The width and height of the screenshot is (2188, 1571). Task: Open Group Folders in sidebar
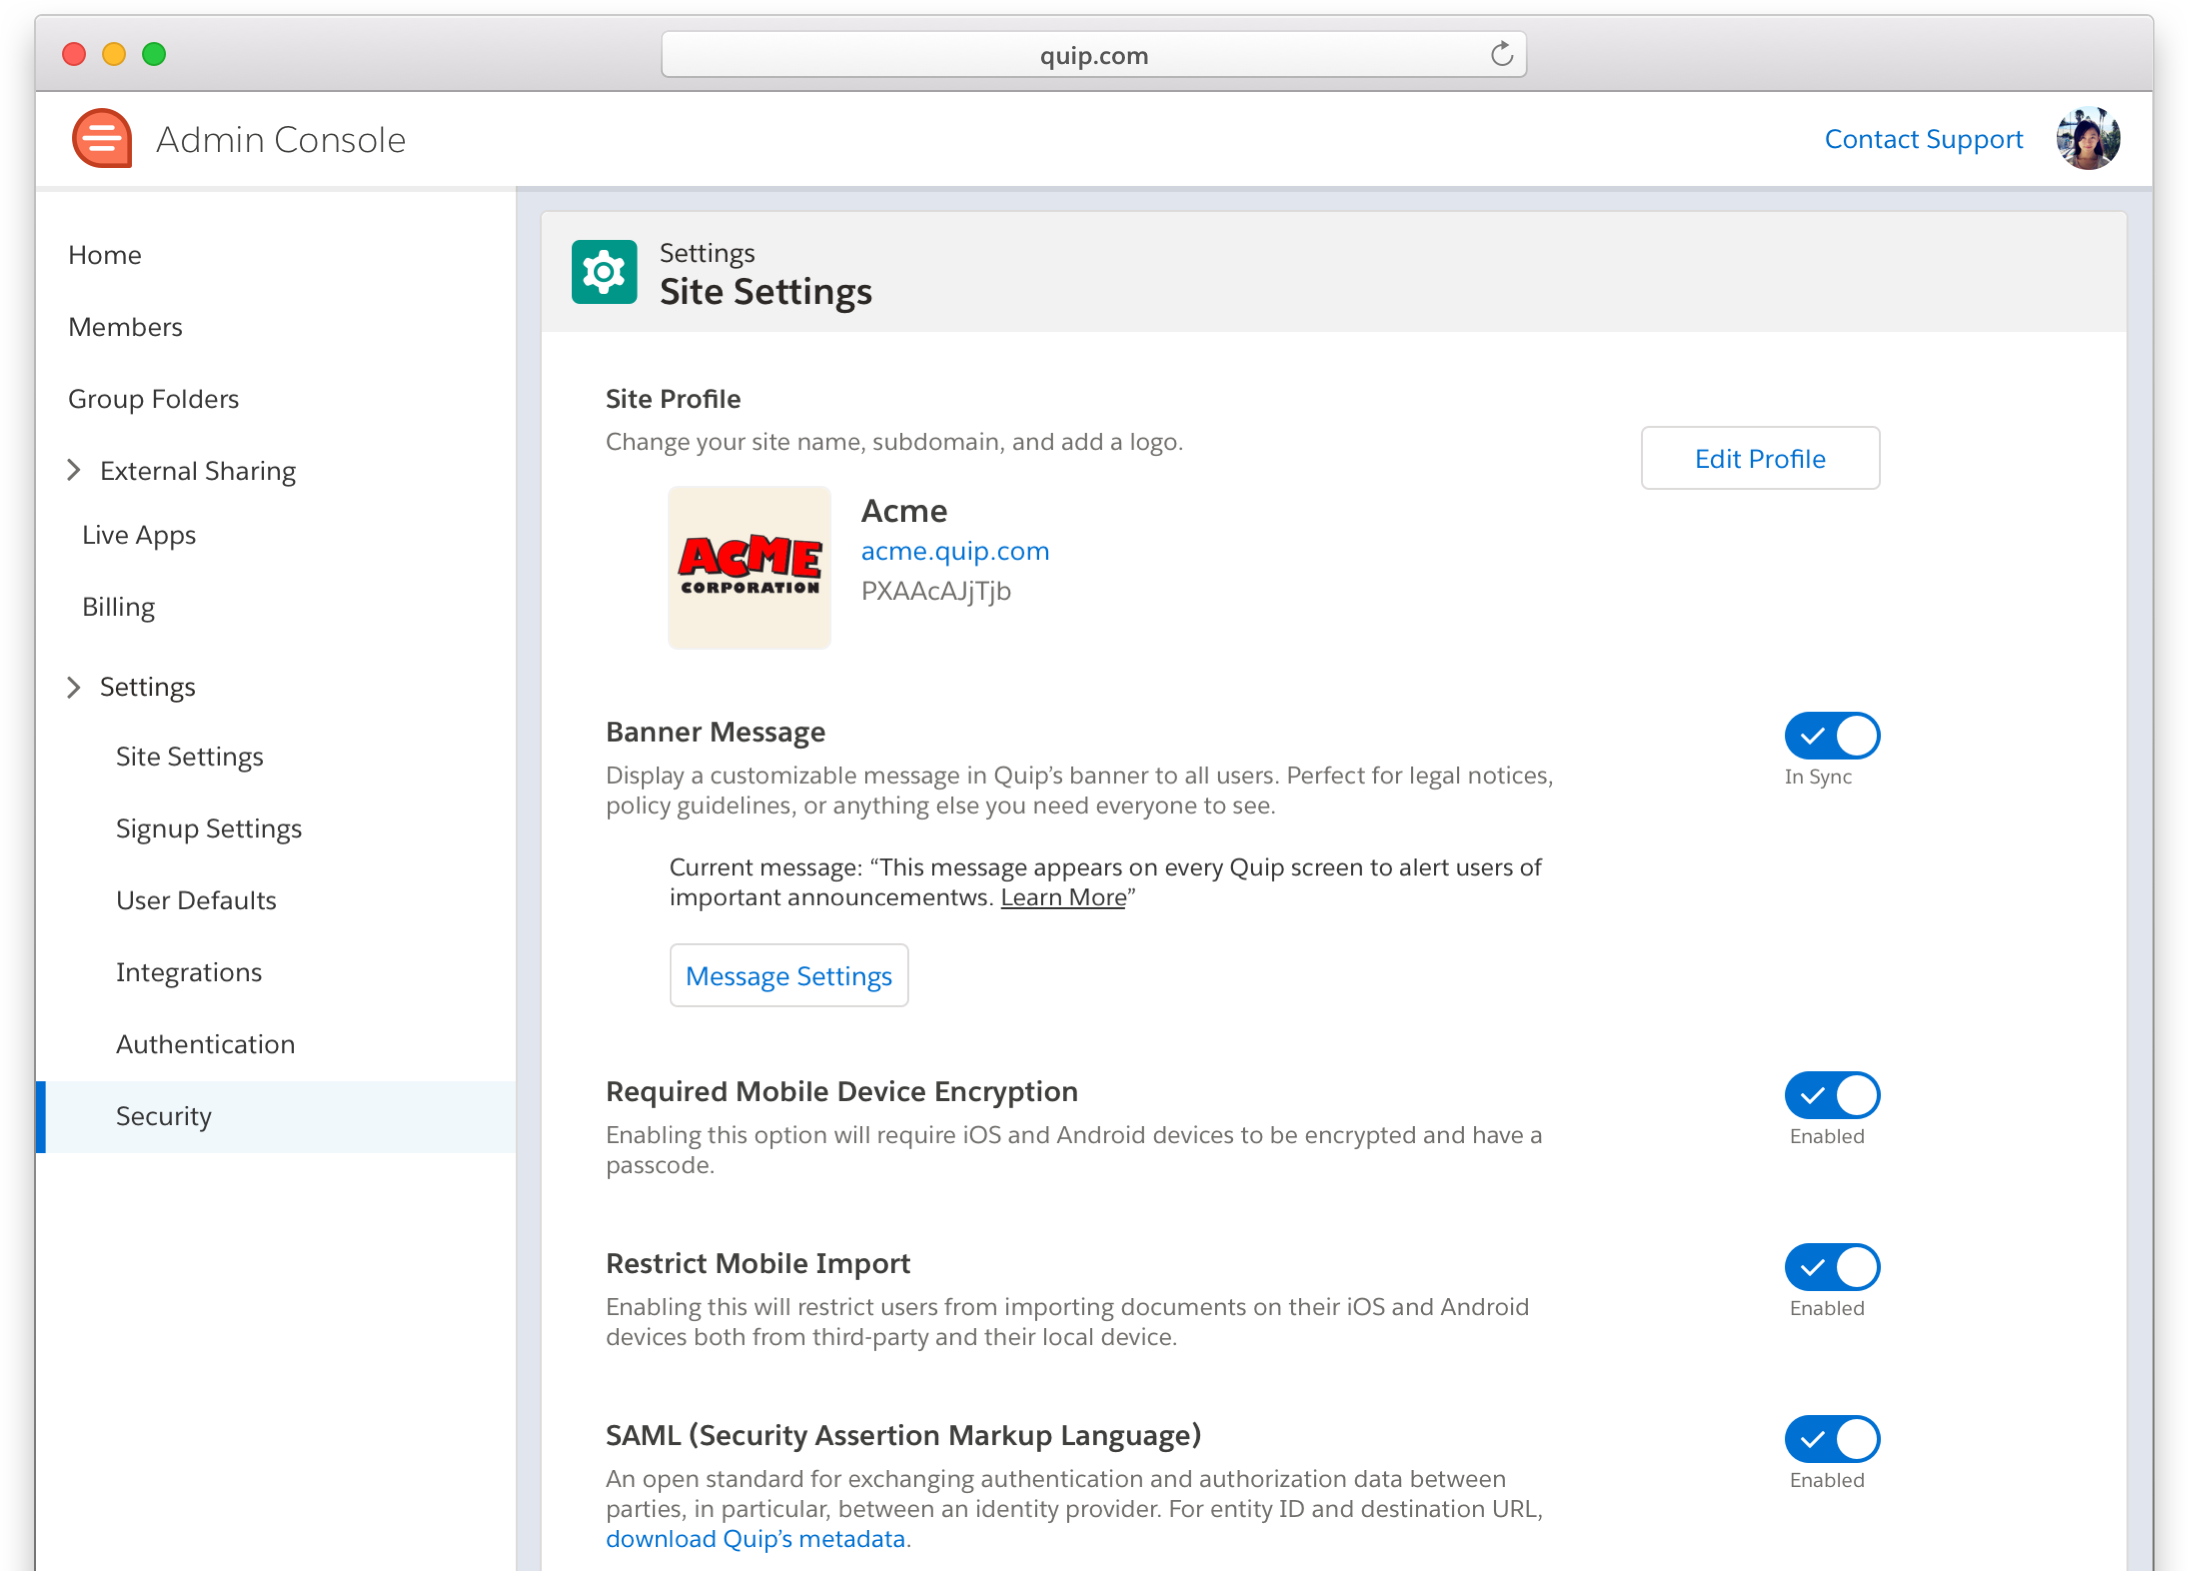[153, 399]
